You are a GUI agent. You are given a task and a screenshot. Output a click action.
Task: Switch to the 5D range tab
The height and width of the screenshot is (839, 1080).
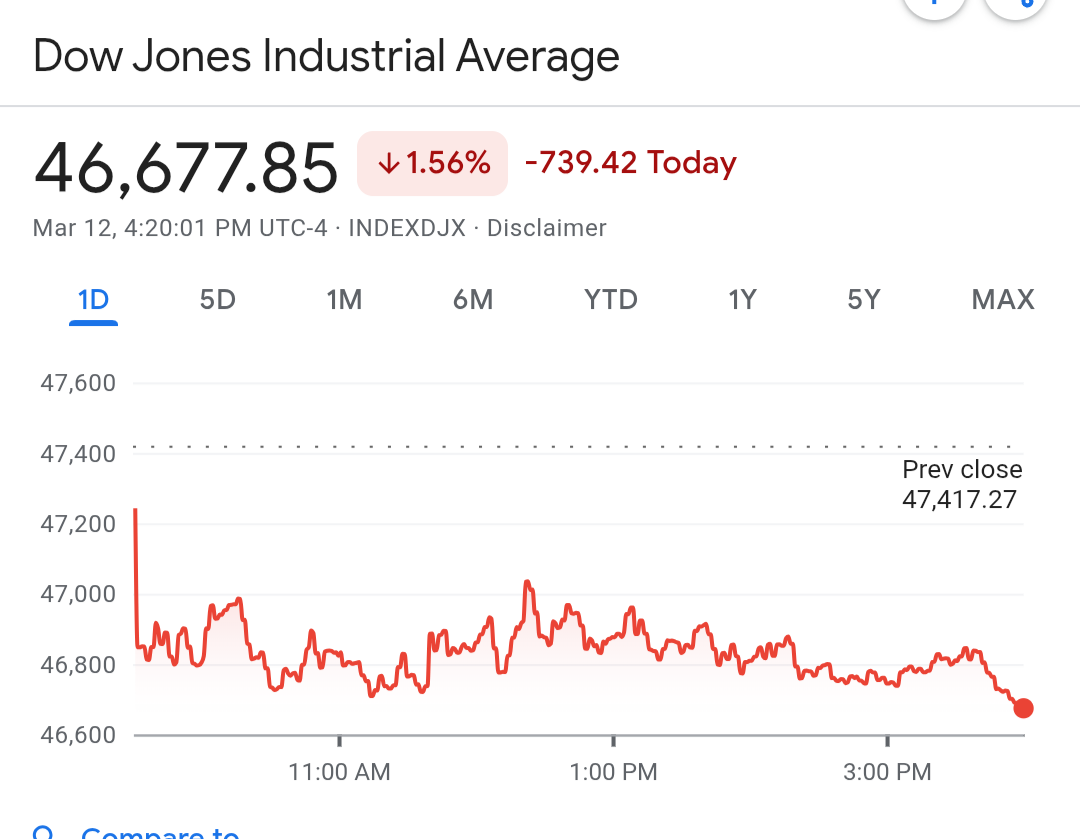pyautogui.click(x=217, y=300)
